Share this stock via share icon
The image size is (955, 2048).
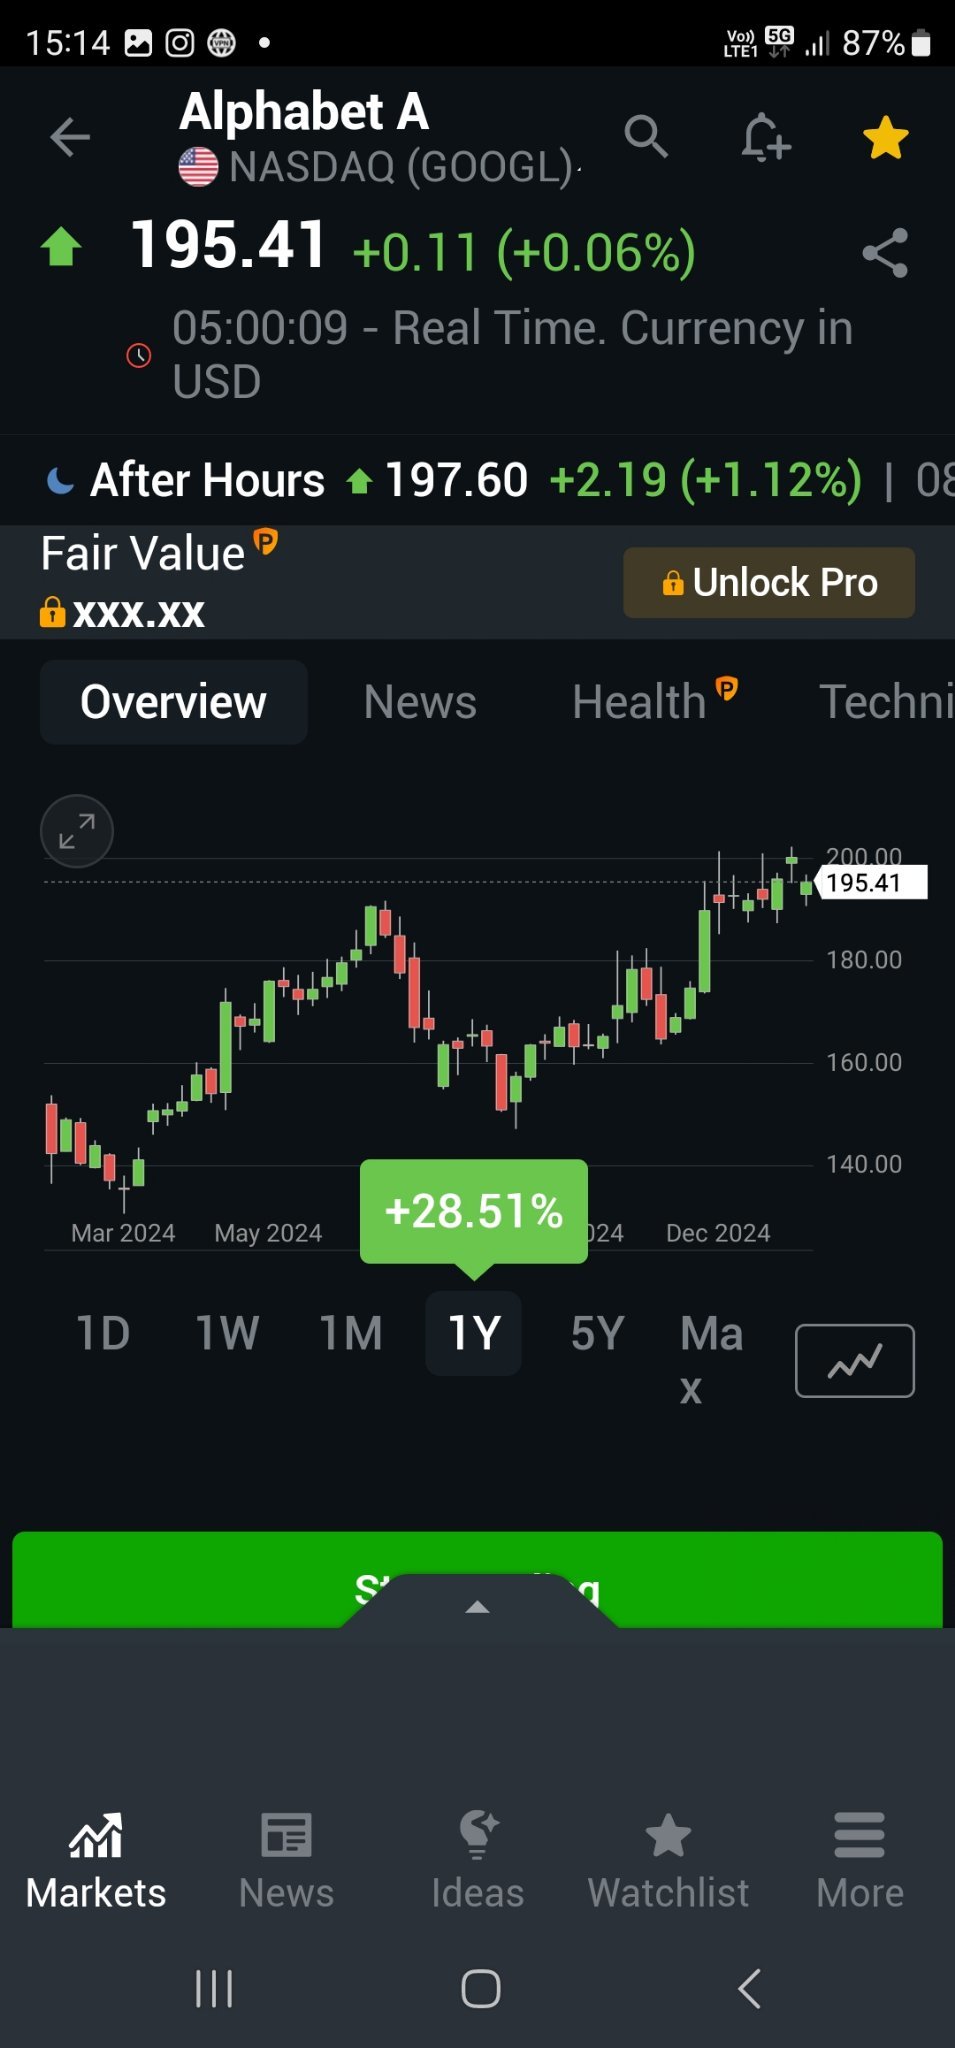[885, 253]
